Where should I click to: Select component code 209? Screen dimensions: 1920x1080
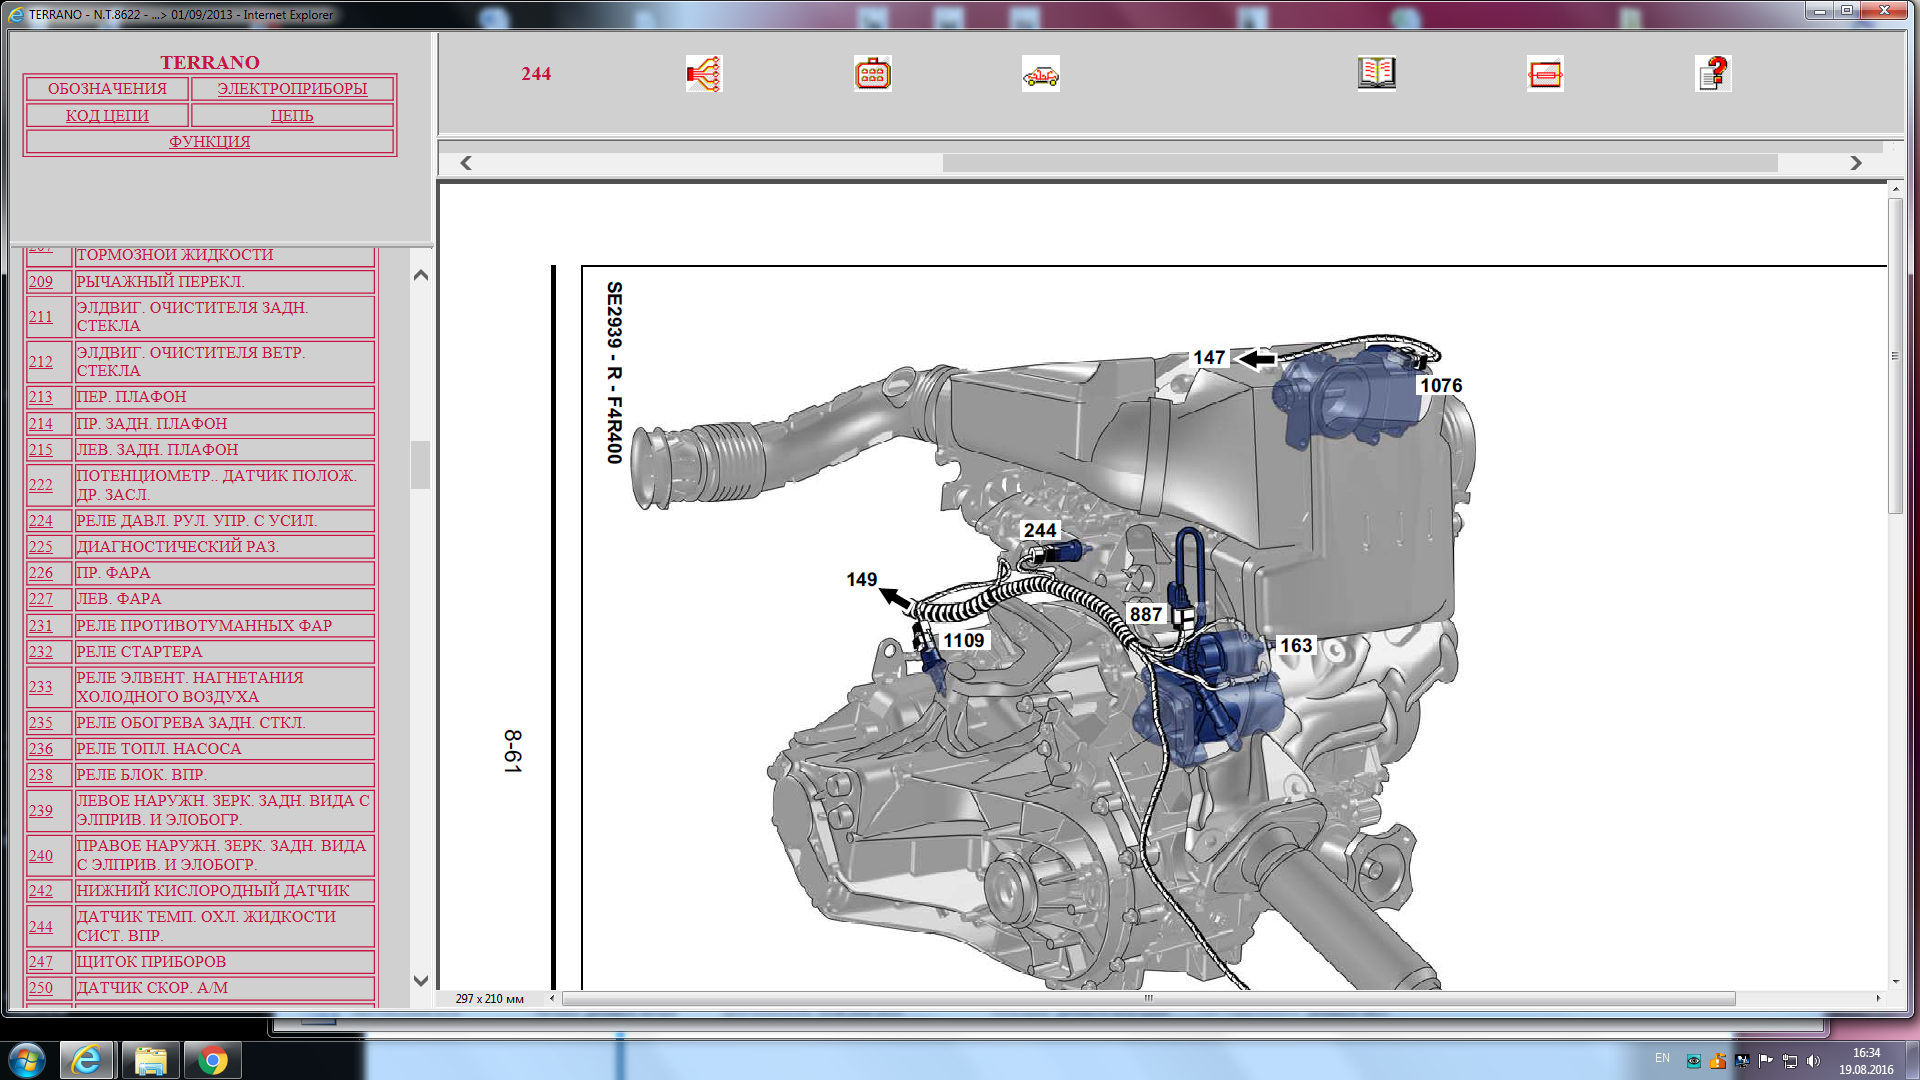tap(41, 282)
